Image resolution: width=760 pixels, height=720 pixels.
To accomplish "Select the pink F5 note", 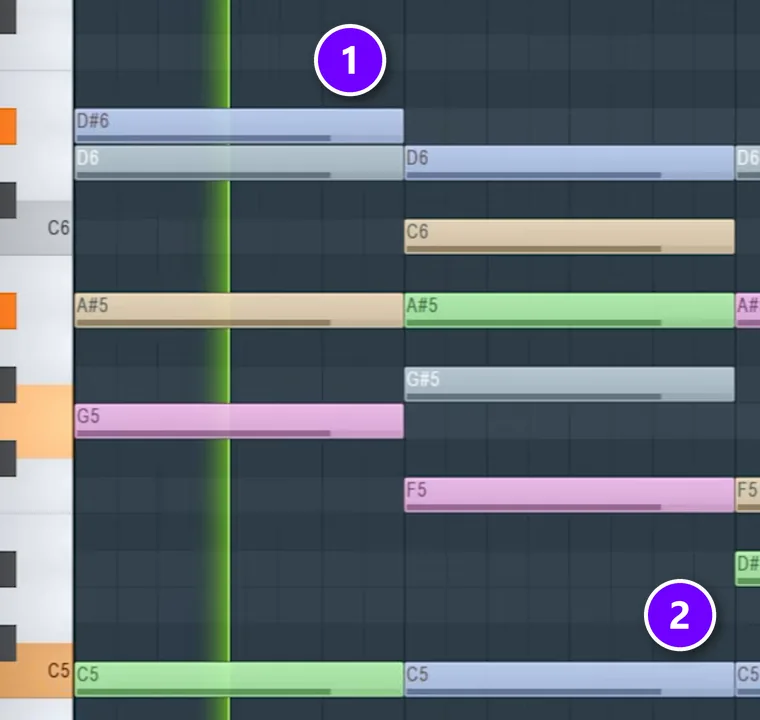I will 569,495.
